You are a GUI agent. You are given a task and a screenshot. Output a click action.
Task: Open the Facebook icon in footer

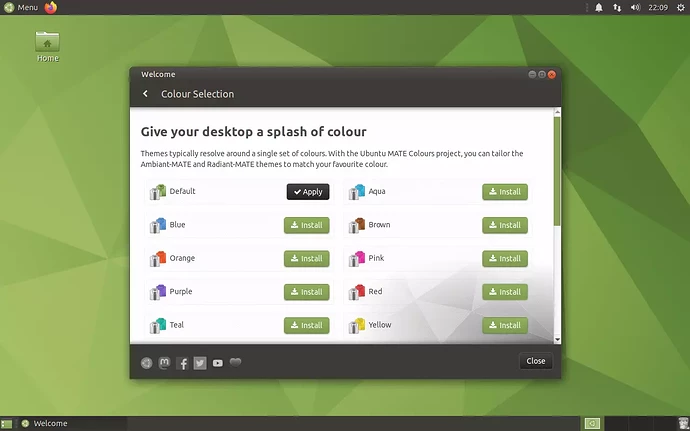pyautogui.click(x=182, y=363)
